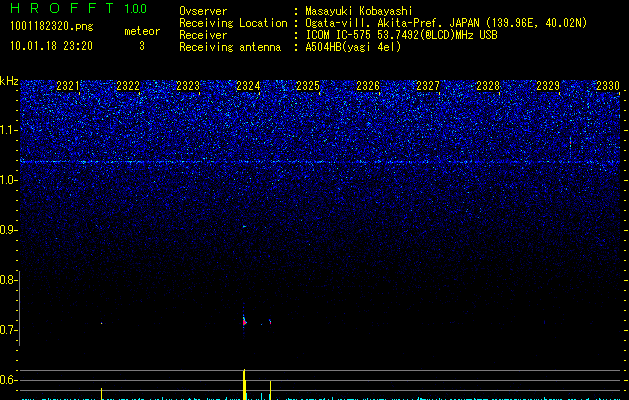Screen dimensions: 629x400
Task: Click the 0.7 frequency axis label
Action: (9, 330)
